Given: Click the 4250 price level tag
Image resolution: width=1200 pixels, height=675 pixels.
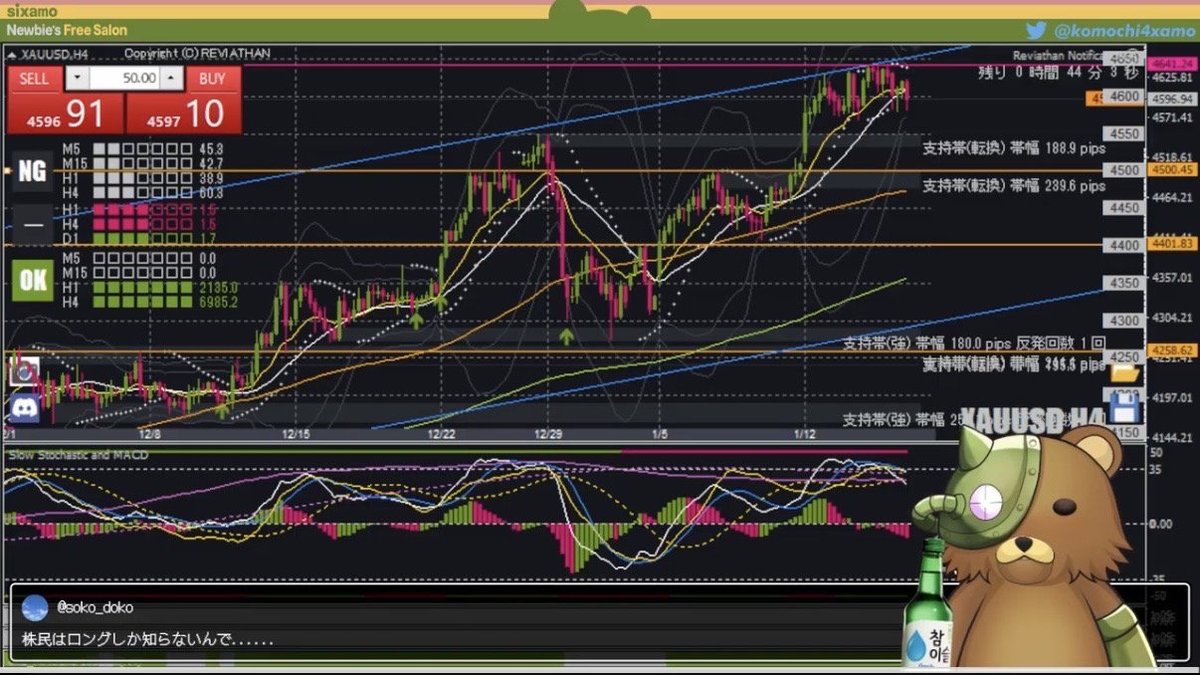Looking at the screenshot, I should click(x=1122, y=357).
